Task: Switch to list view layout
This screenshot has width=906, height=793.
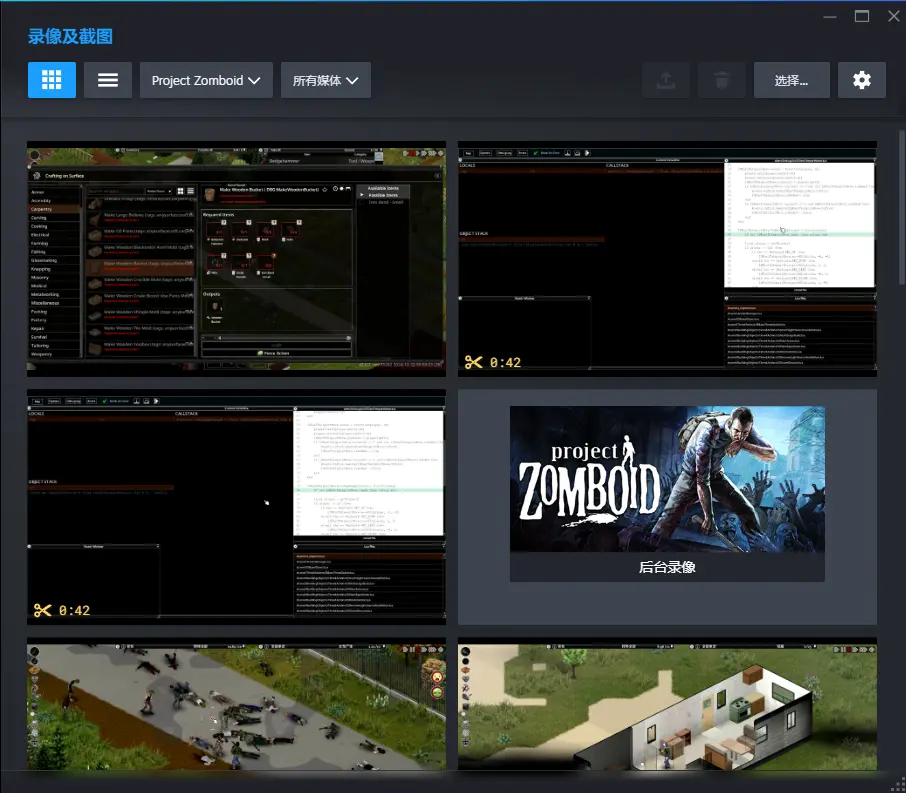Action: 108,80
